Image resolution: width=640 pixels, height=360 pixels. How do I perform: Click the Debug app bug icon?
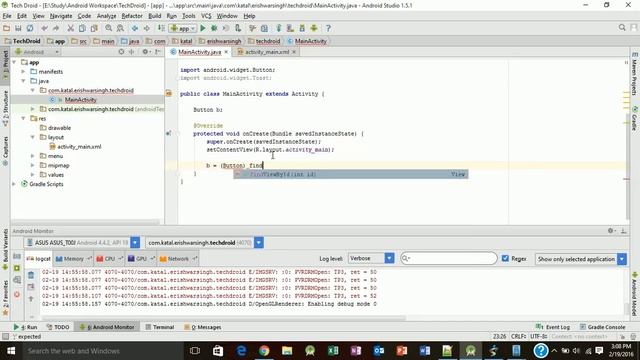214,28
